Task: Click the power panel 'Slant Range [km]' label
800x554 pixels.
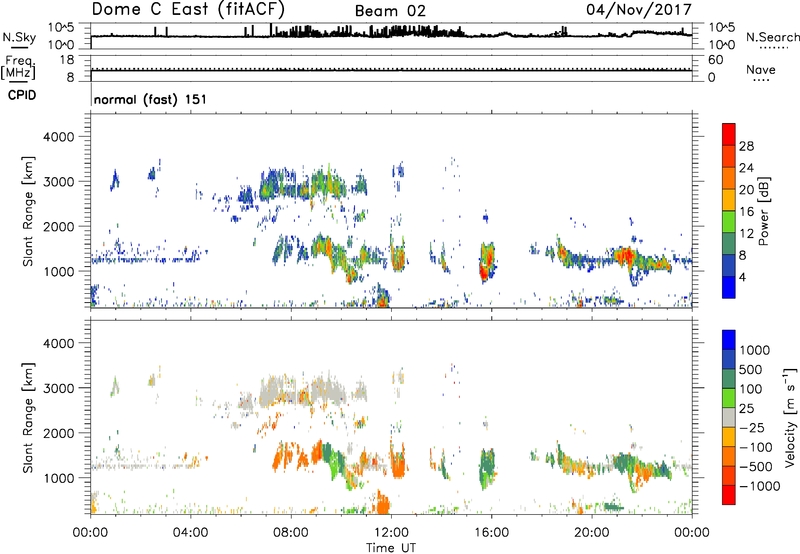Action: coord(28,211)
